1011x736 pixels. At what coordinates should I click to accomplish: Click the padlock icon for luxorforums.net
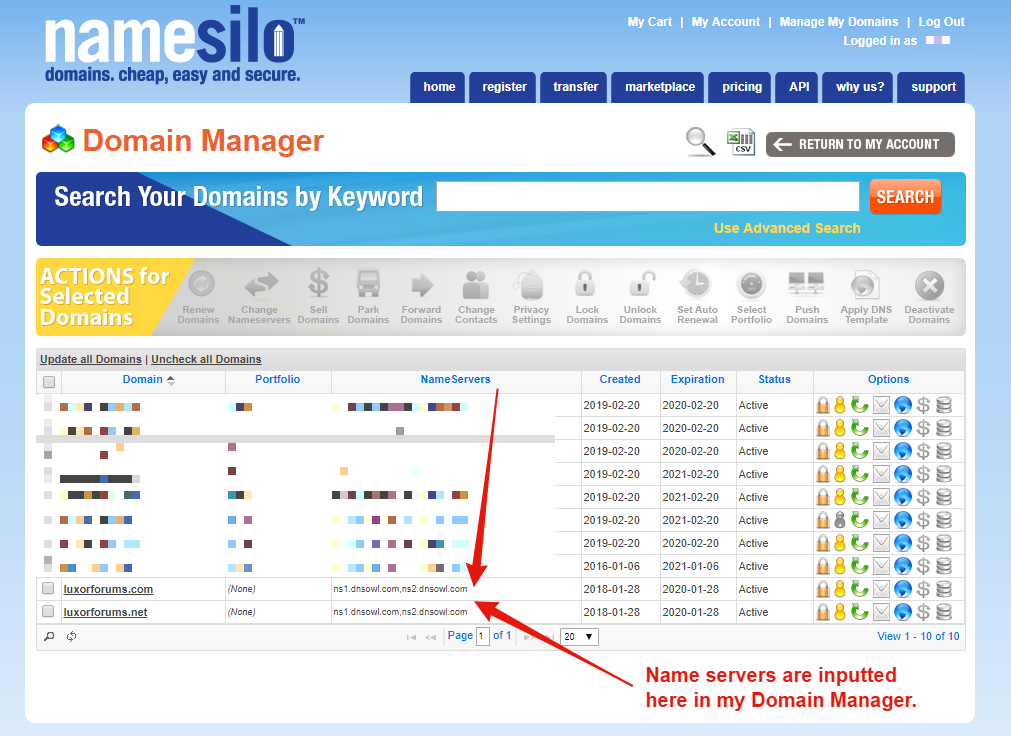823,612
